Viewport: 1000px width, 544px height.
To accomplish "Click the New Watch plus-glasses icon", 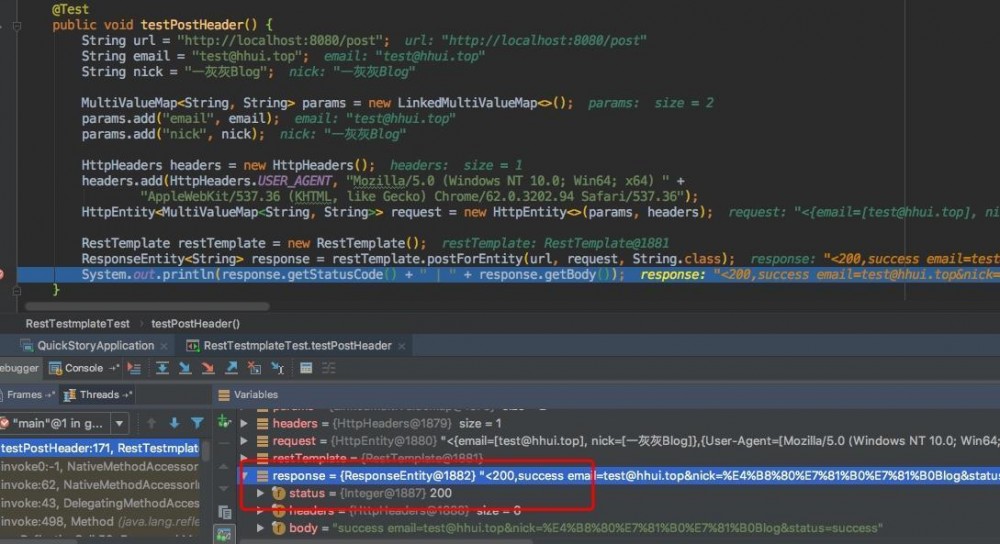I will point(224,421).
